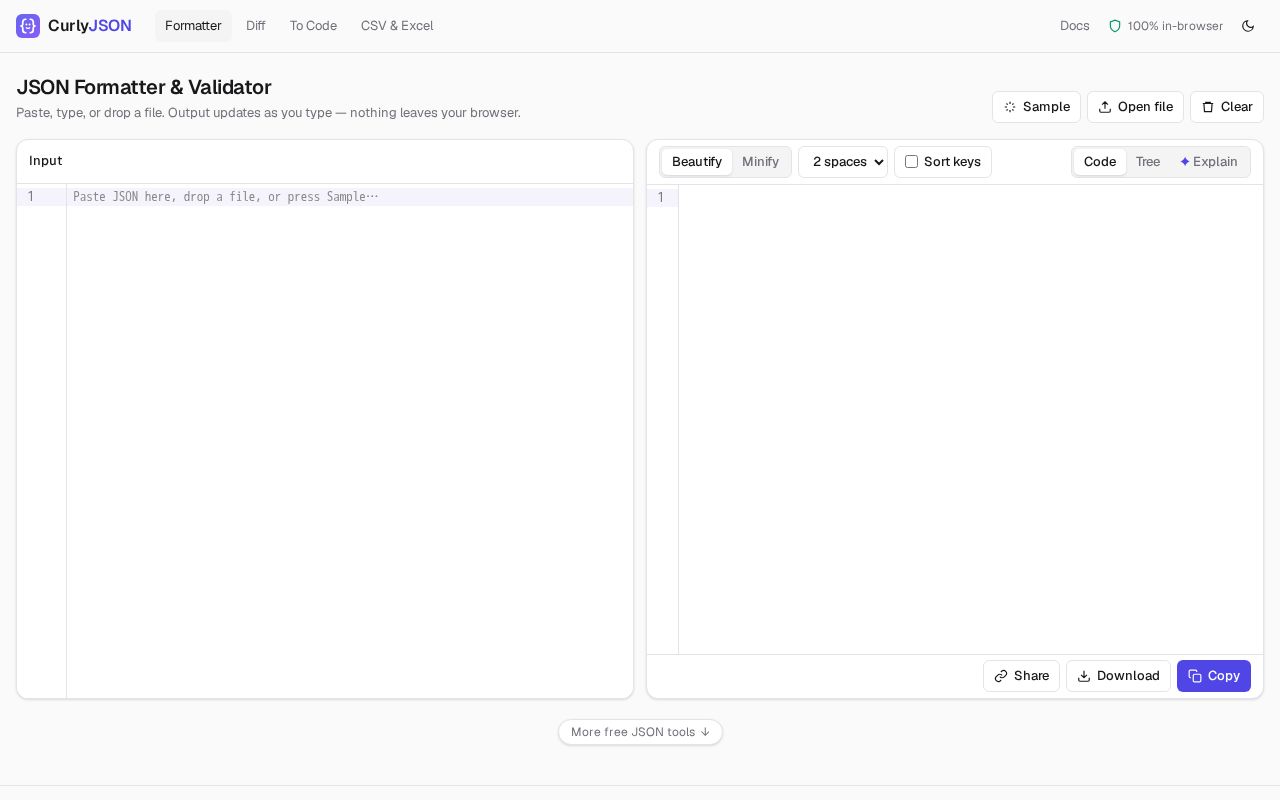Click into the JSON input editor

coord(350,441)
